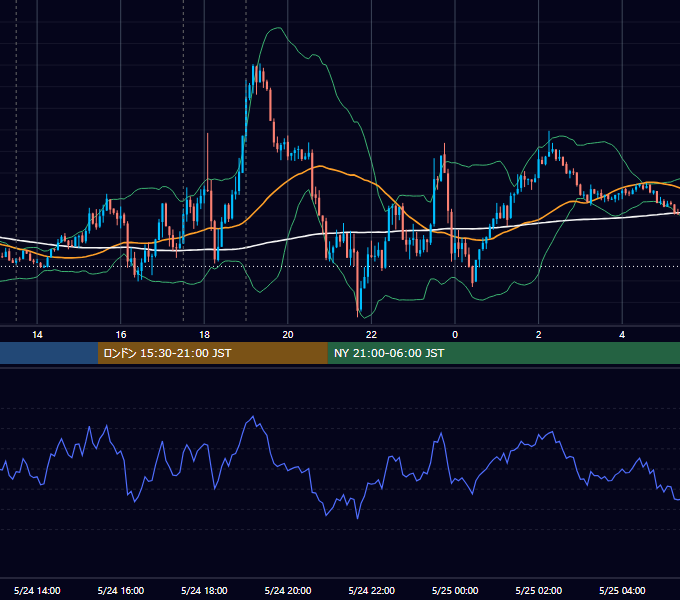Click the 5/24 18:00 label on oscillator axis

pos(204,590)
